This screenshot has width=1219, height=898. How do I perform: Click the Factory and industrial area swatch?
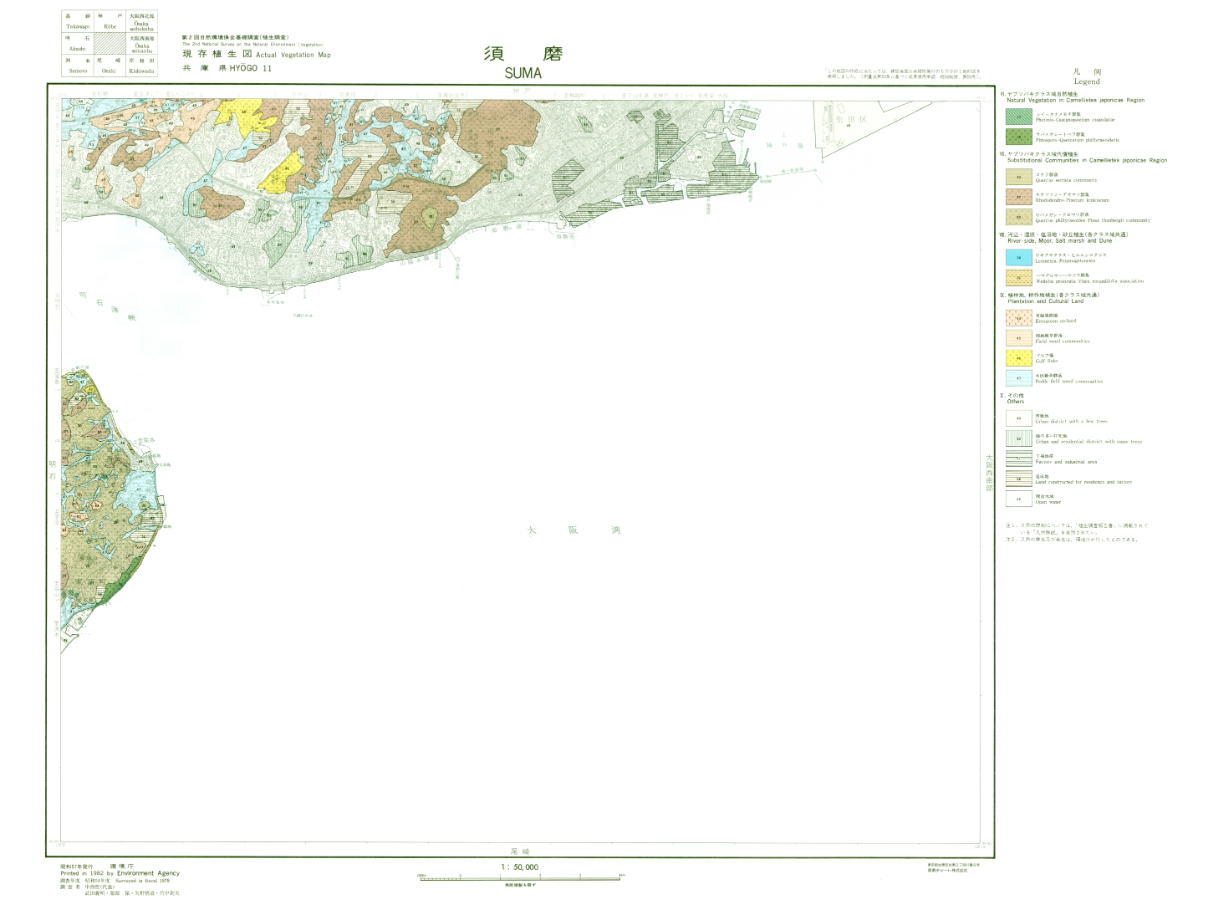1018,459
